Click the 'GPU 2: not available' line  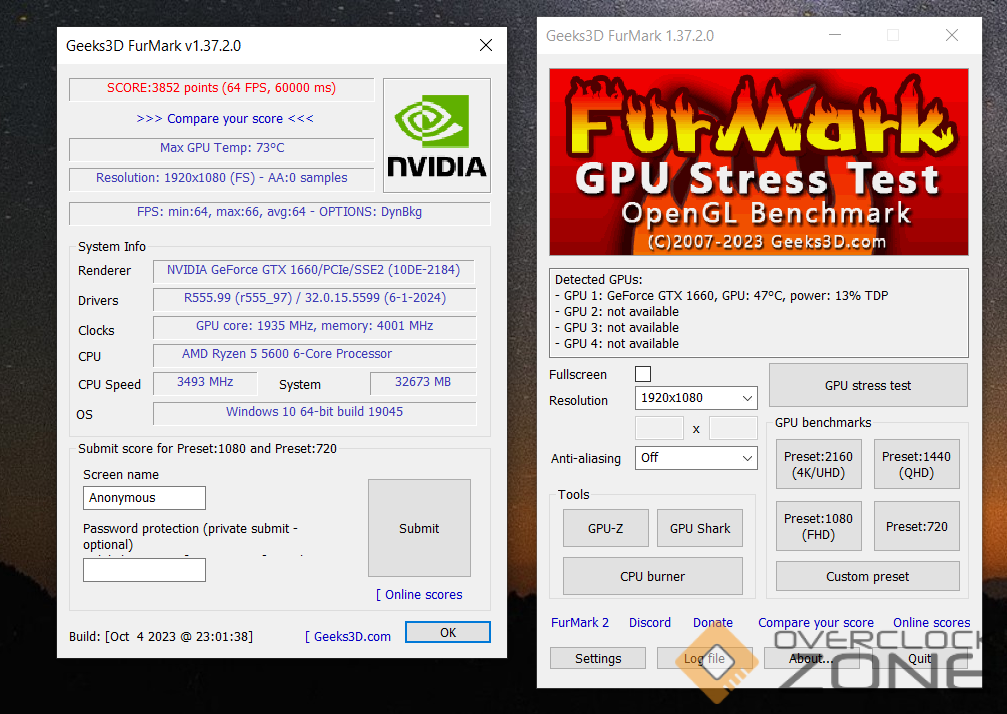[x=617, y=312]
